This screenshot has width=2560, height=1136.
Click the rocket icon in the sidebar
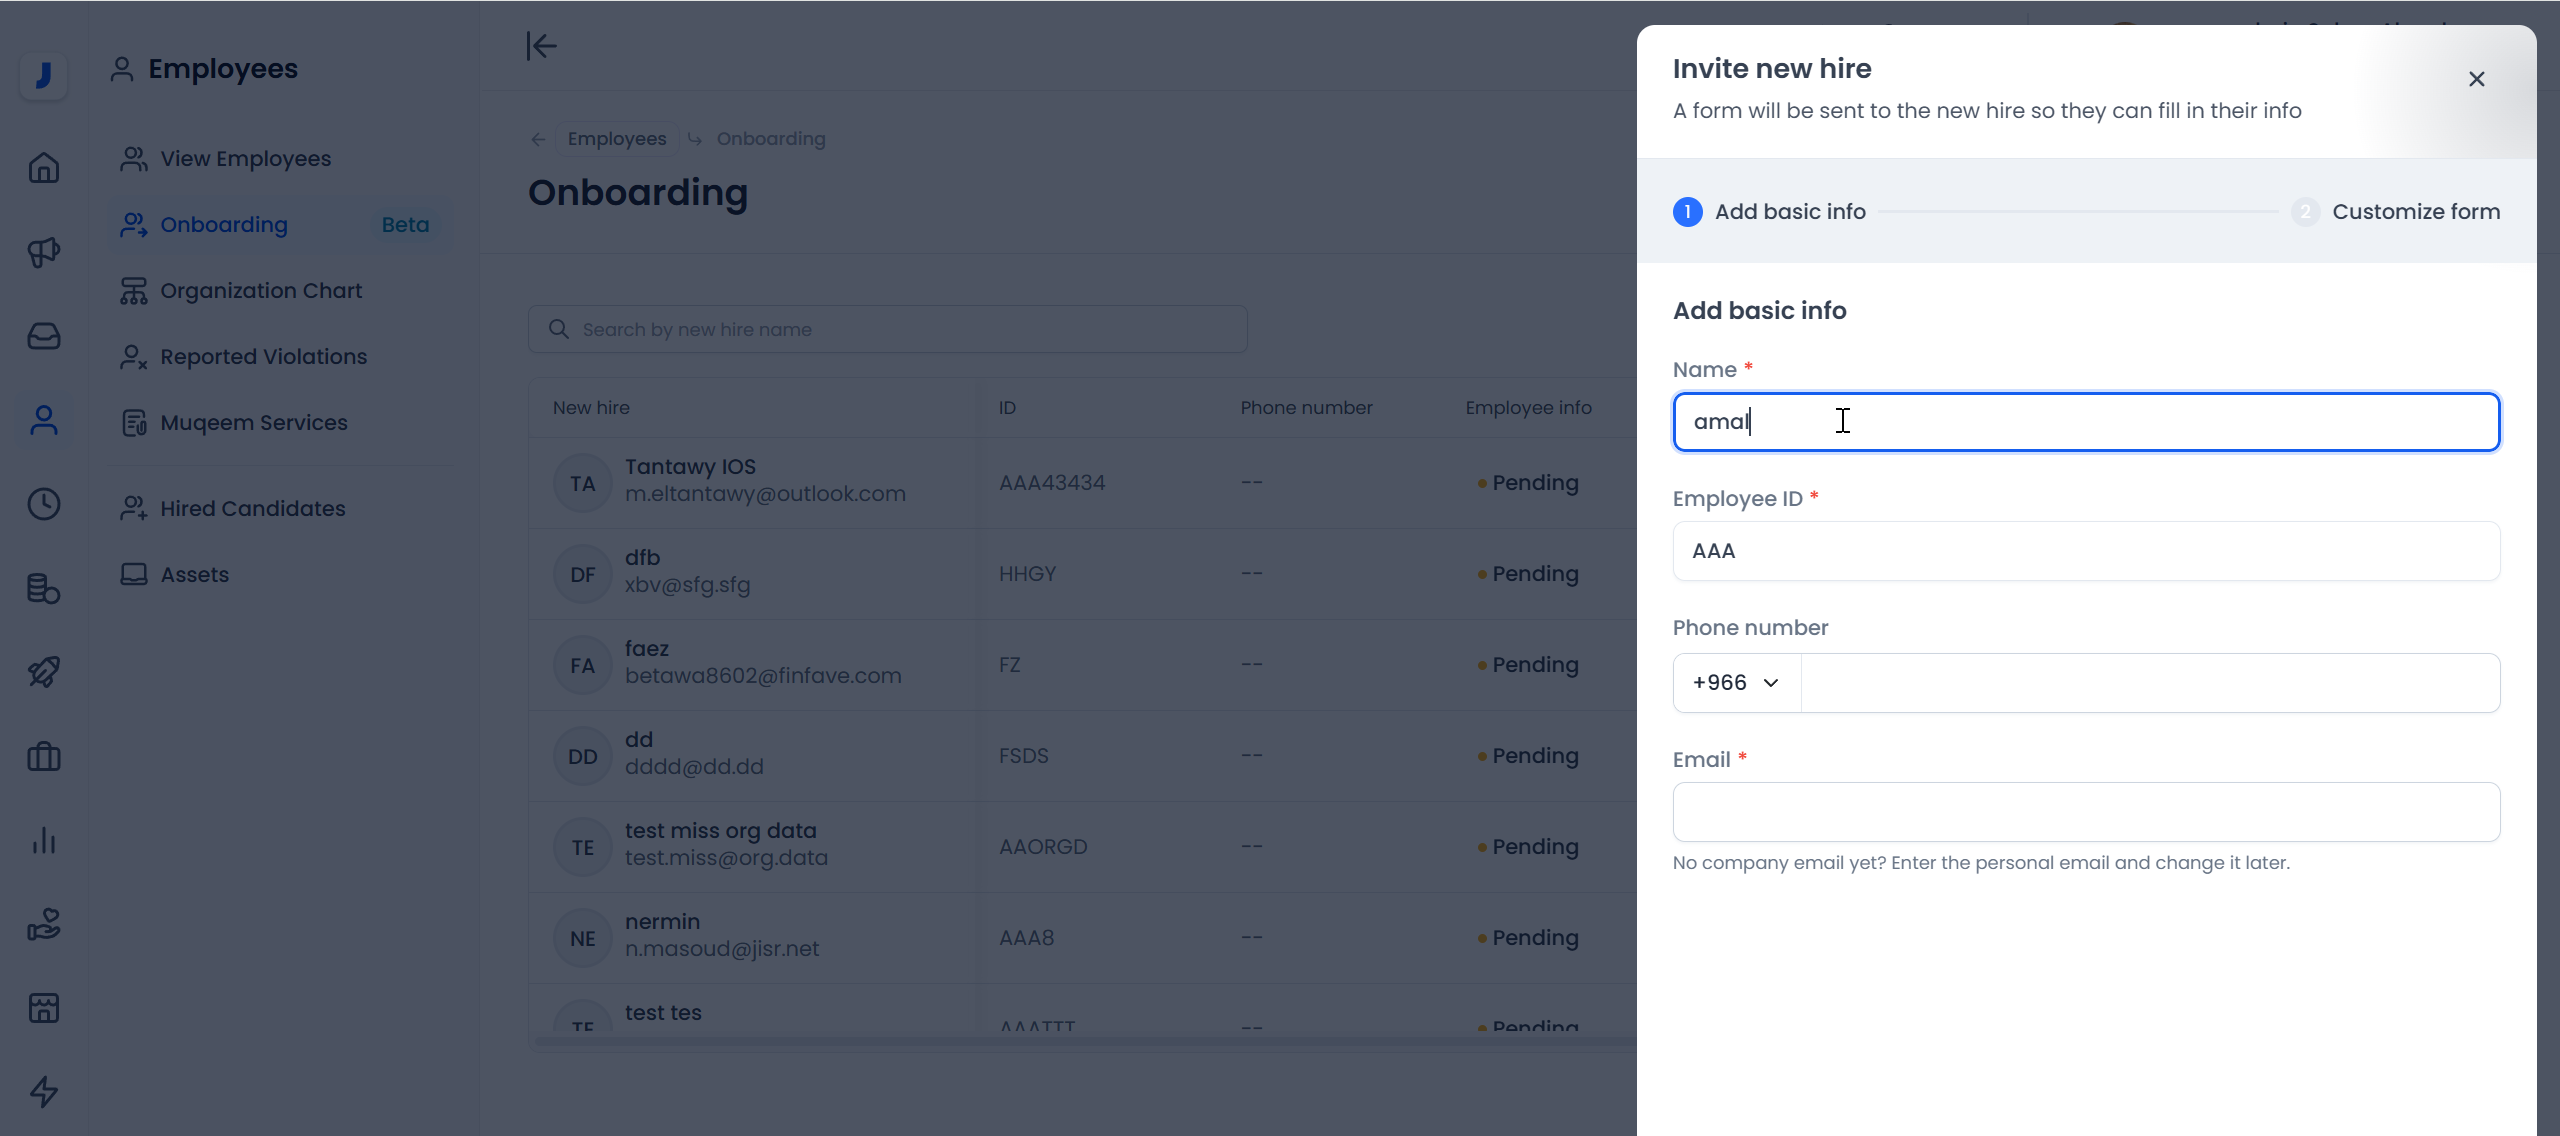click(x=43, y=672)
